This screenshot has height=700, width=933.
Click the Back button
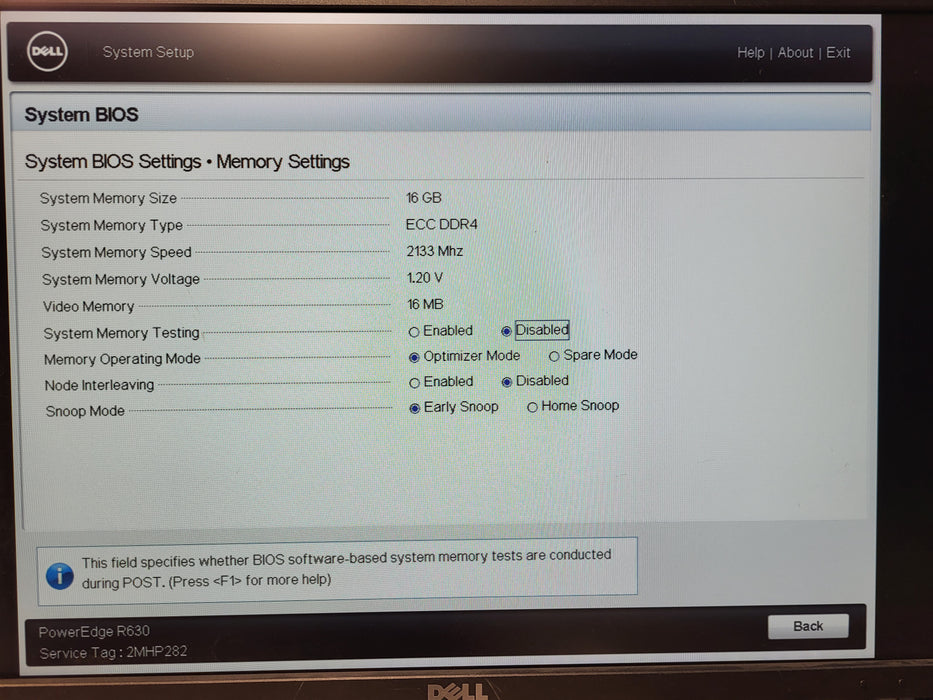coord(808,626)
